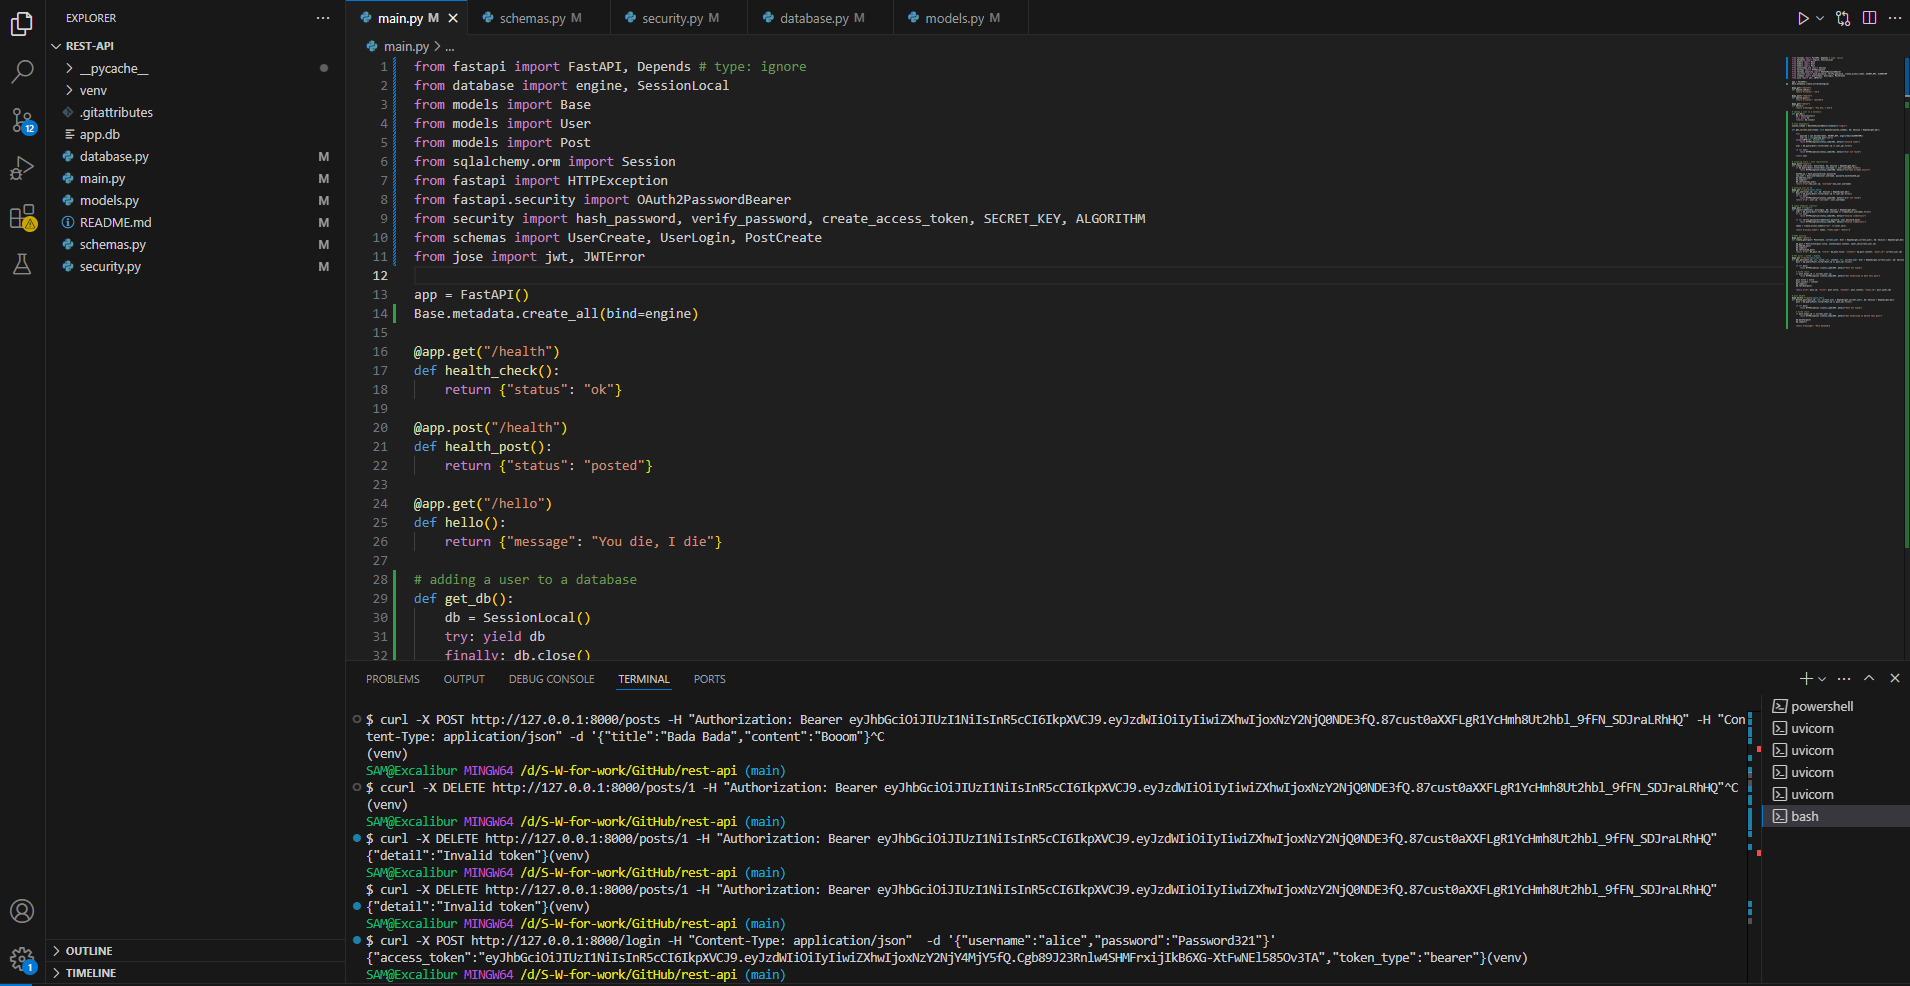Open the Testing flask icon view
This screenshot has width=1910, height=986.
(22, 264)
